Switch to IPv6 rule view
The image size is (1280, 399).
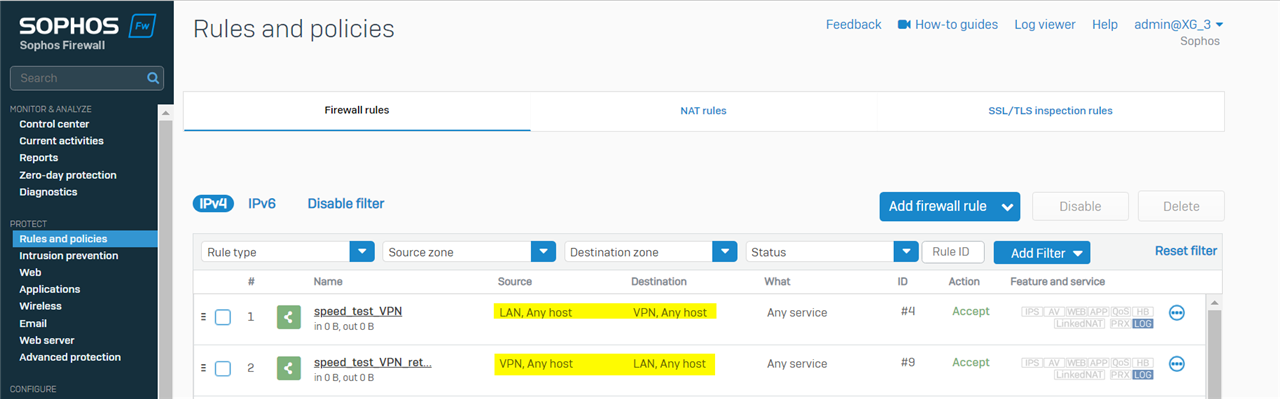coord(262,204)
